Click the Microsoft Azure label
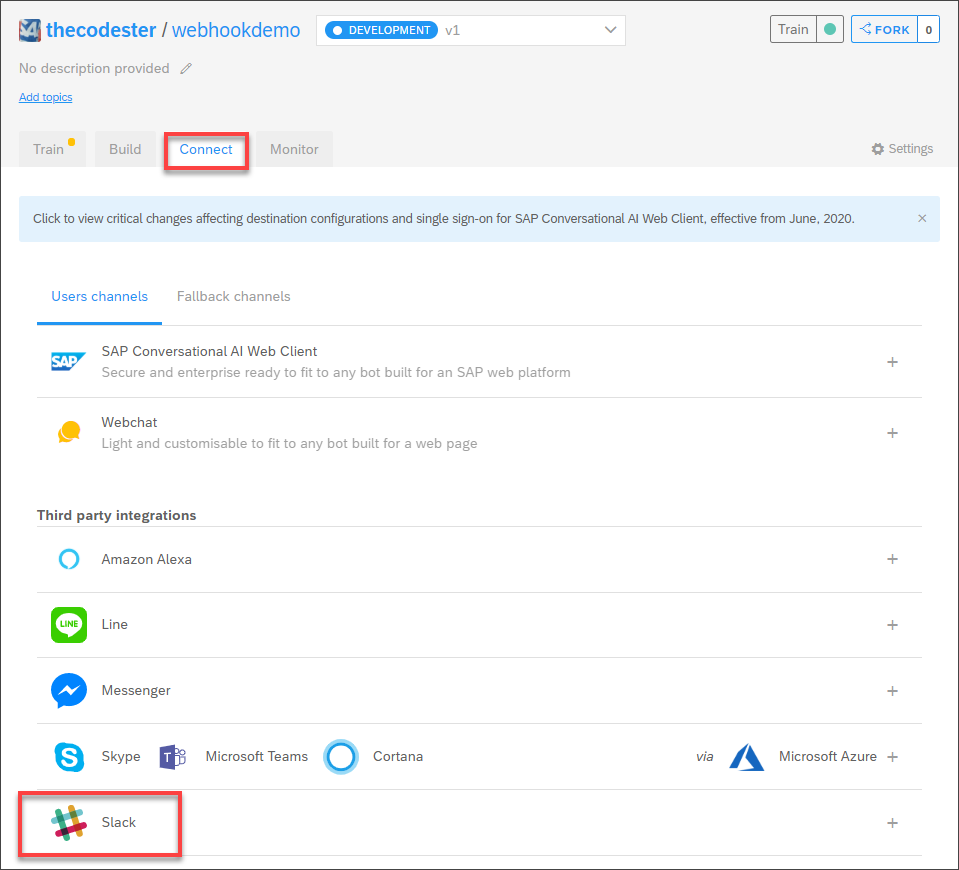 click(x=828, y=757)
